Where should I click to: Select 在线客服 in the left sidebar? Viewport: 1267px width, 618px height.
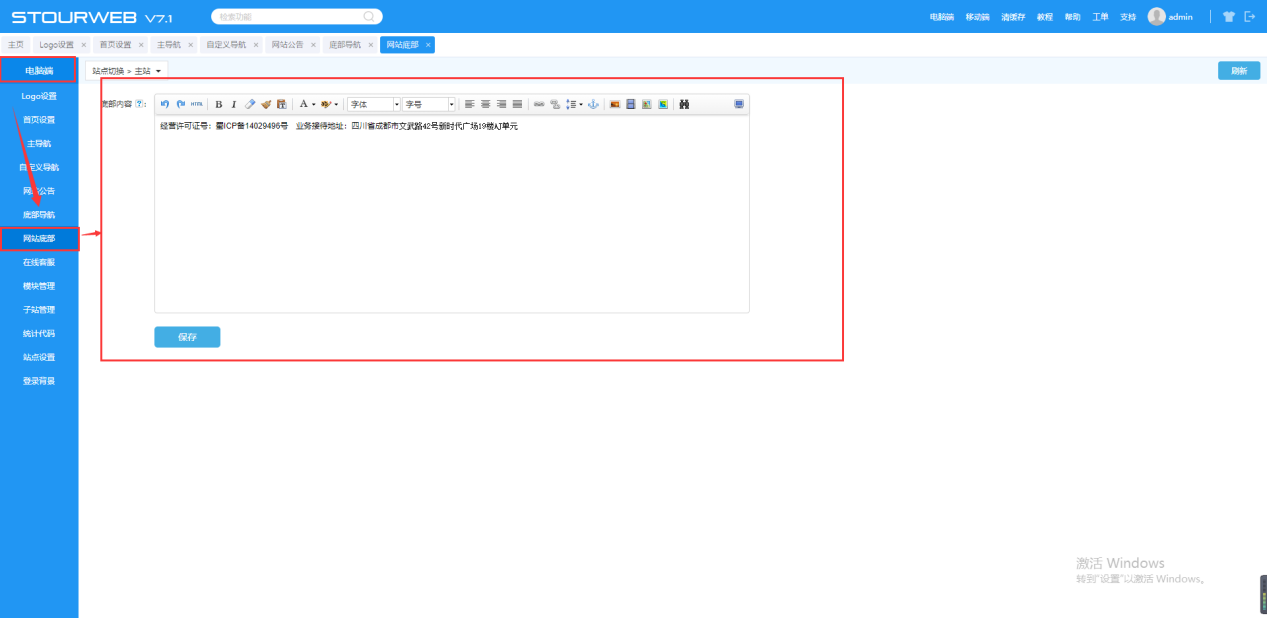pyautogui.click(x=39, y=262)
